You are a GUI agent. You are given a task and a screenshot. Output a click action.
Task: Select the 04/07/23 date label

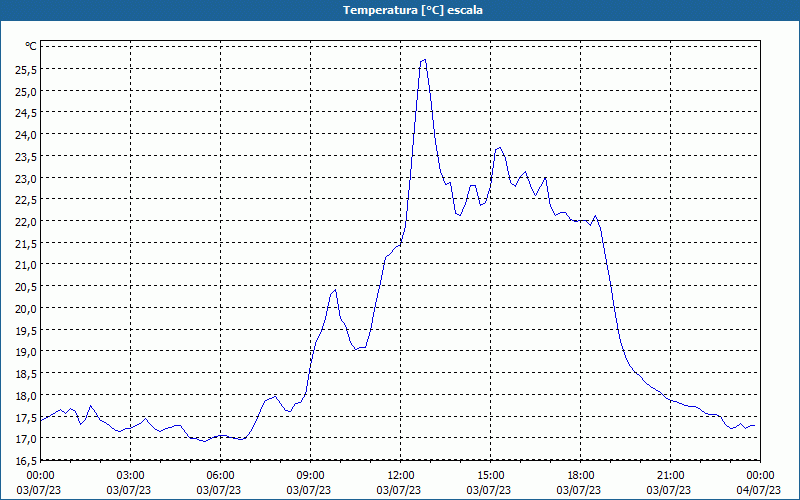(759, 490)
